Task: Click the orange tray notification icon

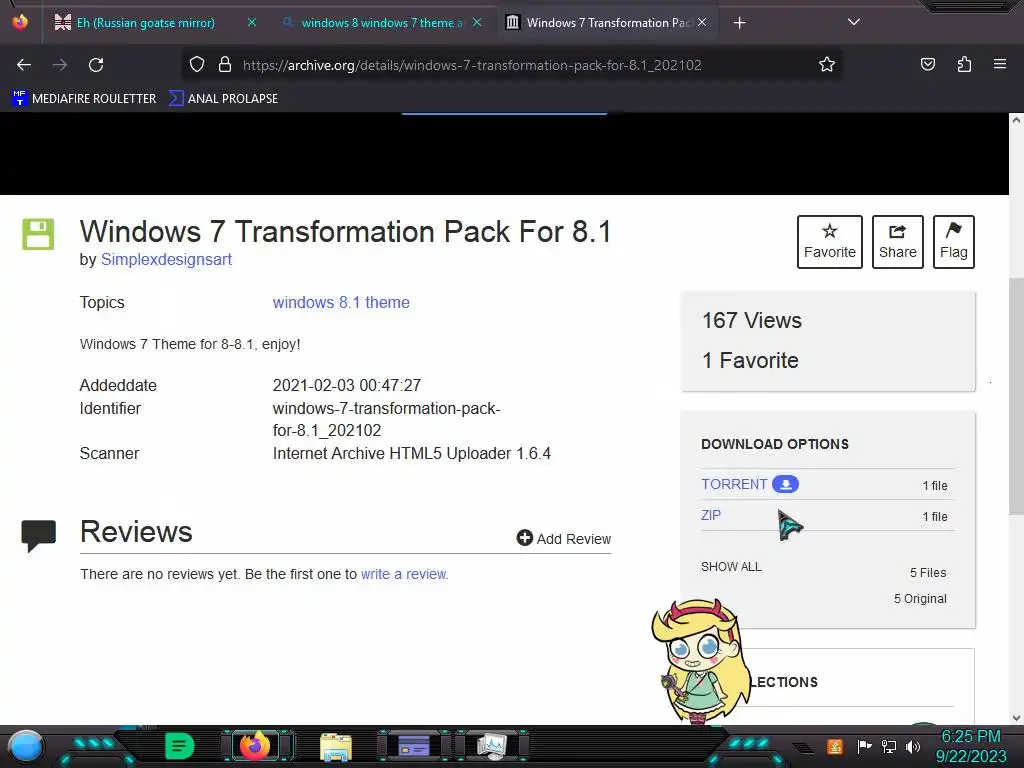Action: (x=835, y=746)
